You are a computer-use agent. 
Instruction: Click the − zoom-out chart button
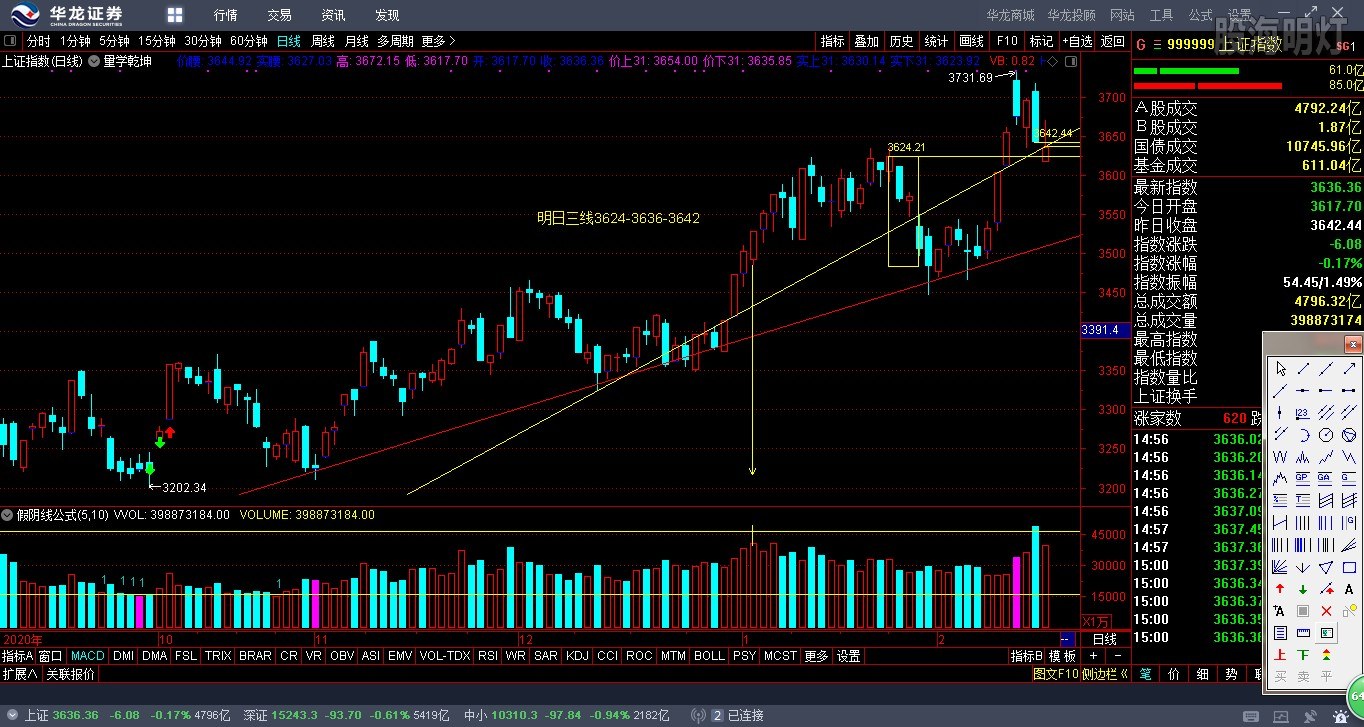1118,656
